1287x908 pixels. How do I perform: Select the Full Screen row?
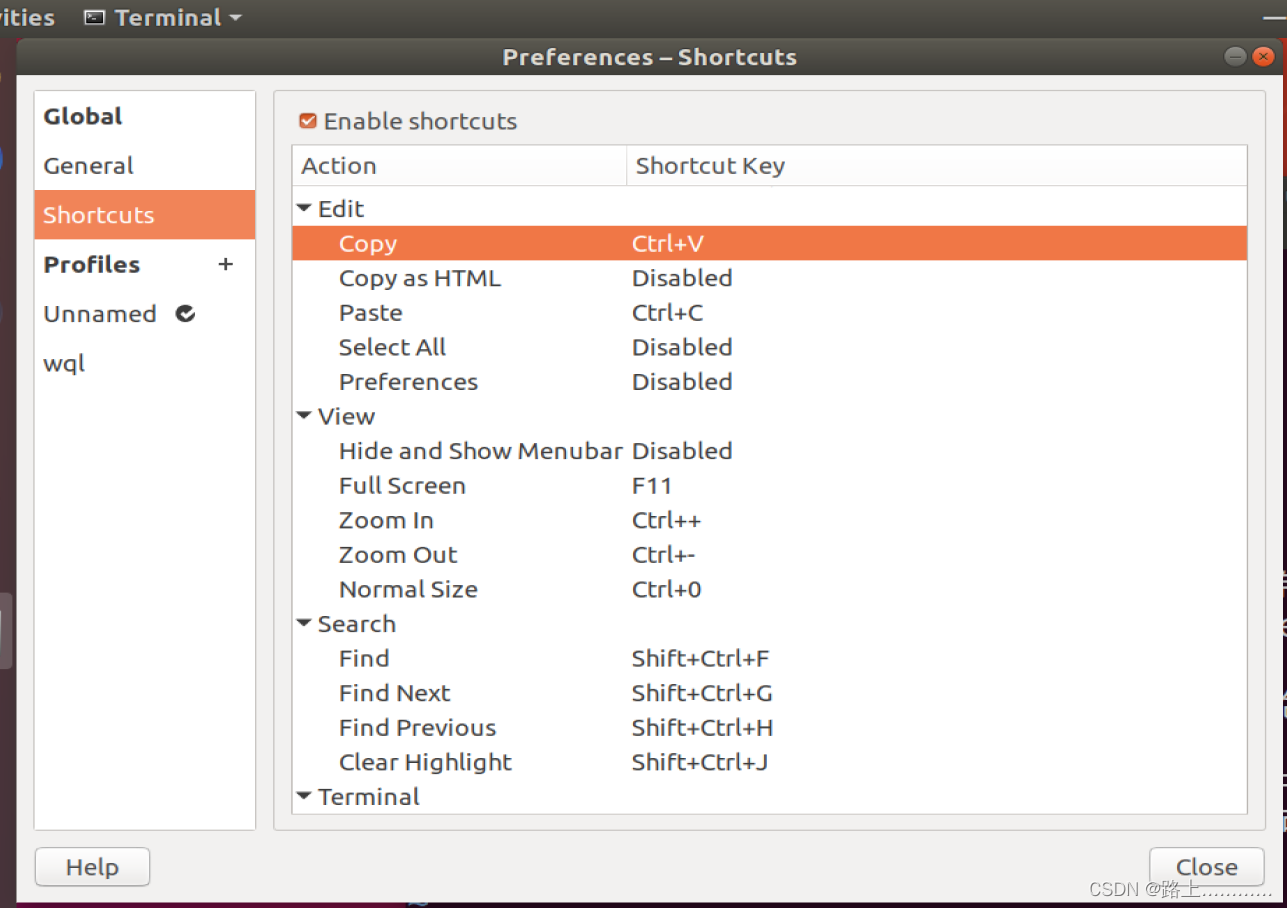coord(769,486)
